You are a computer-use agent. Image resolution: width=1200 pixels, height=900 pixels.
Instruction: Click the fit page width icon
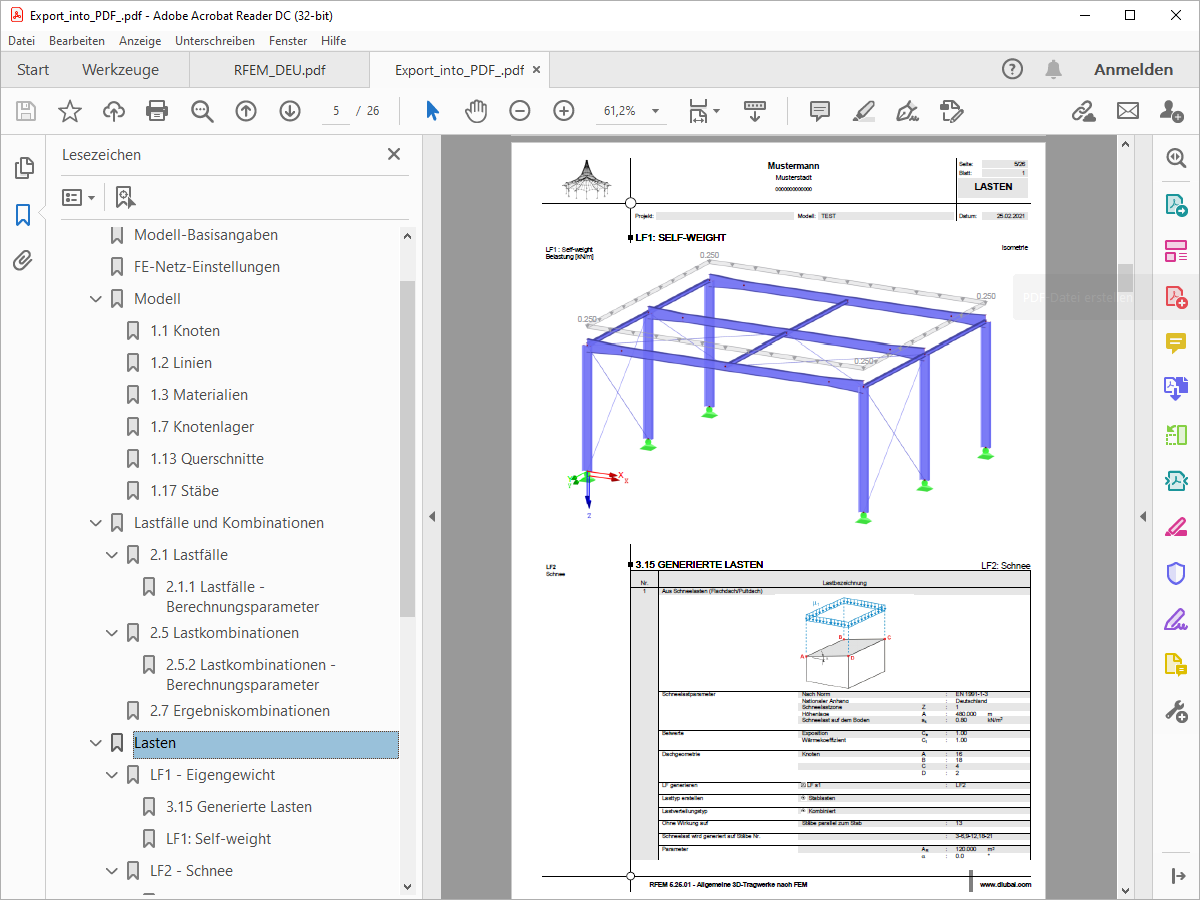coord(698,111)
